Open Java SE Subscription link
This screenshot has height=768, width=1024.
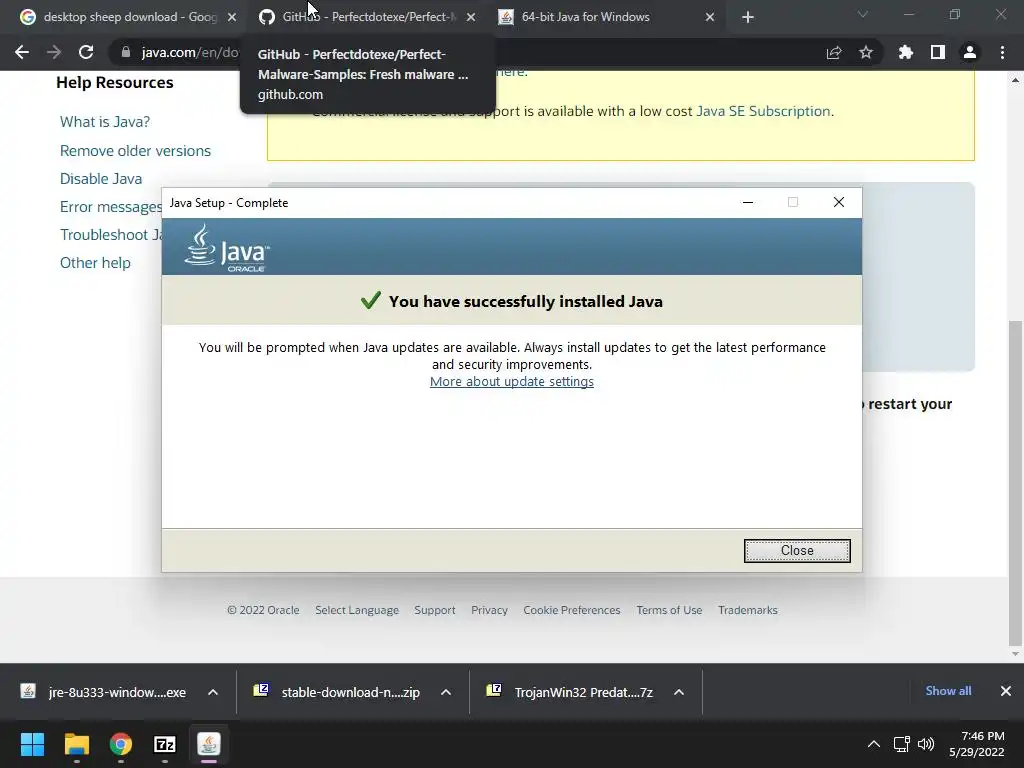pyautogui.click(x=763, y=111)
